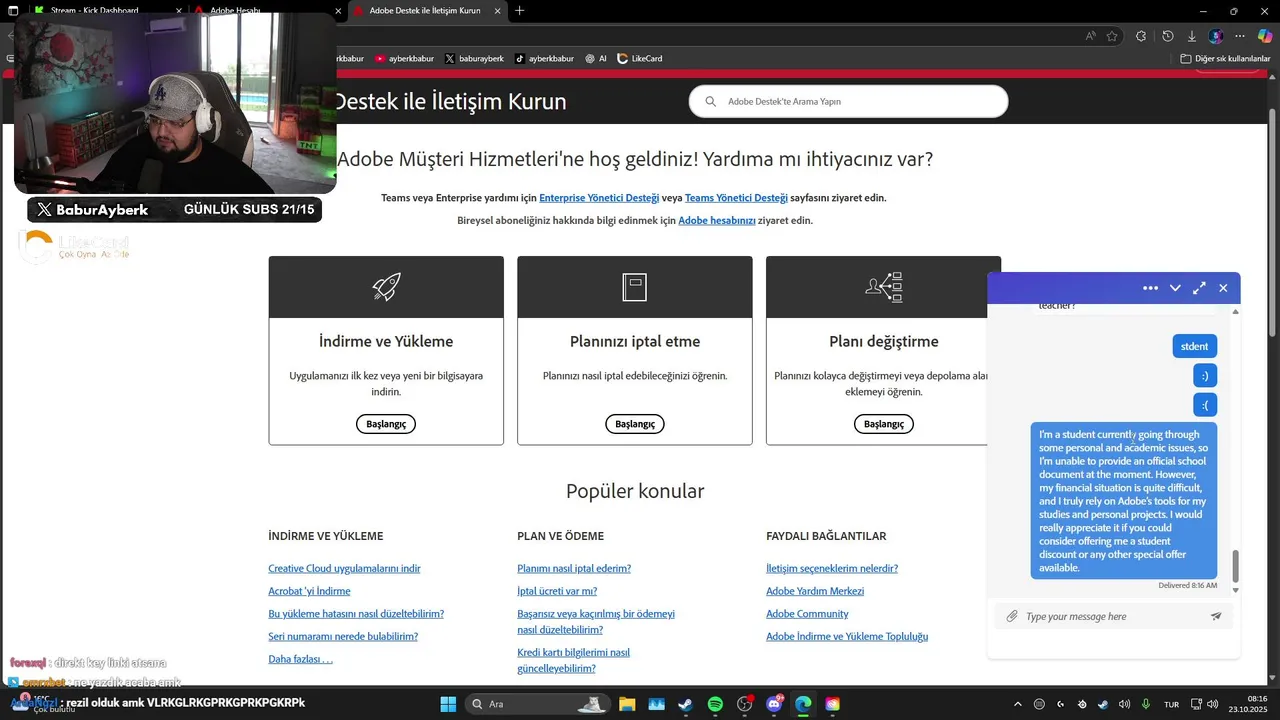
Task: Open the Enterprise Yönetici Desteği link
Action: tap(599, 198)
